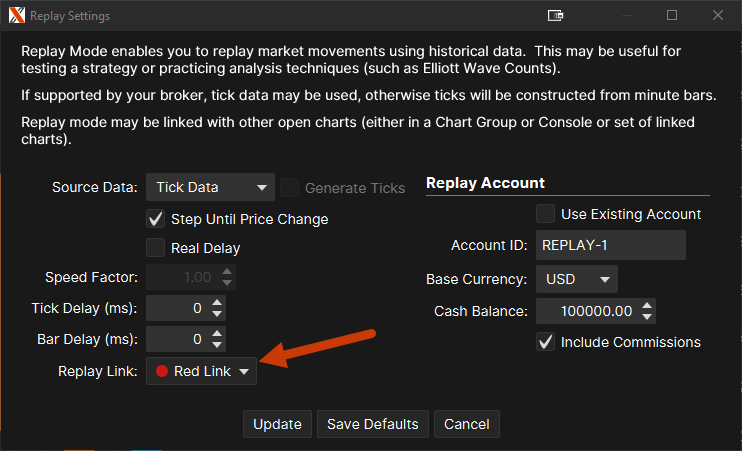Screen dimensions: 742x451
Task: Increase Bar Delay with the up arrow
Action: [218, 333]
